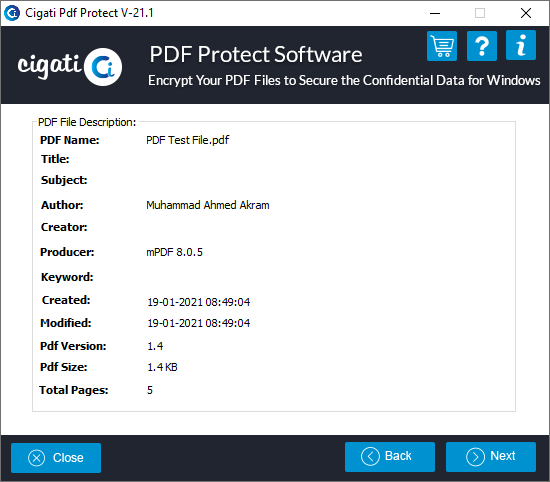Screen dimensions: 550x482
Task: Click the Cigati app icon in the title bar
Action: pos(12,13)
